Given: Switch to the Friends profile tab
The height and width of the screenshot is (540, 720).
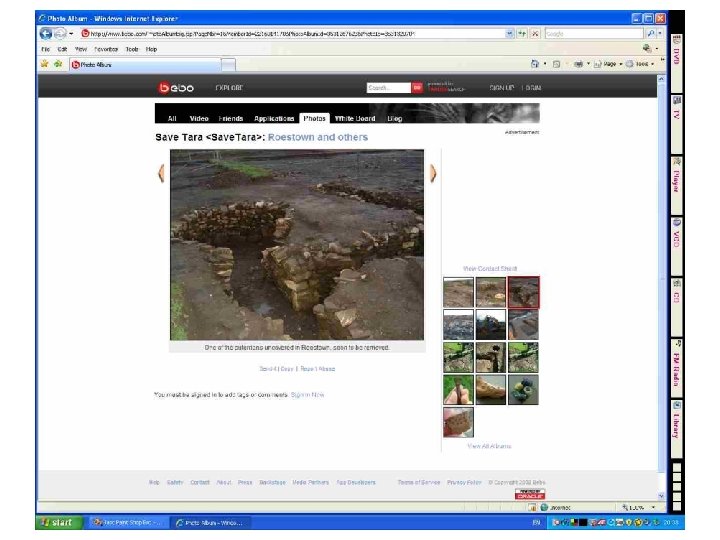Looking at the screenshot, I should pyautogui.click(x=231, y=118).
